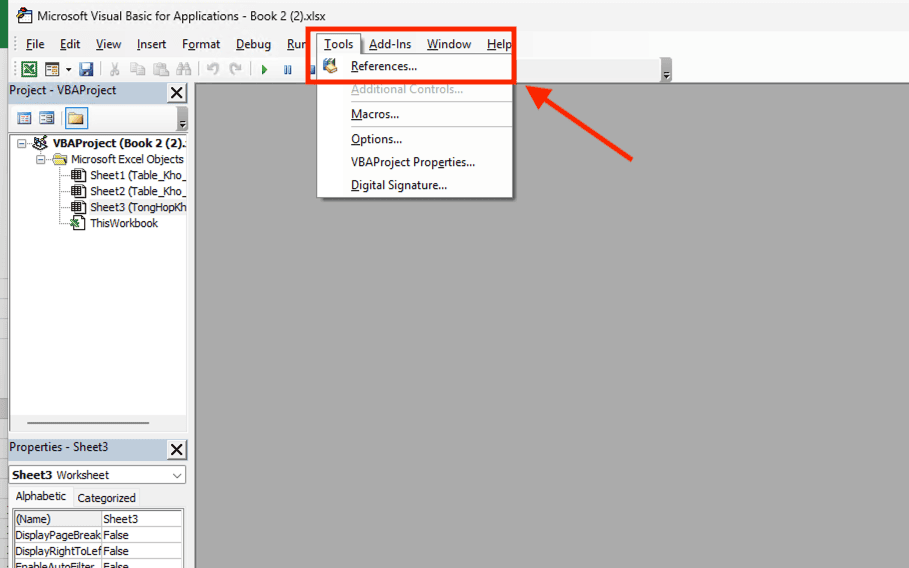The width and height of the screenshot is (909, 568).
Task: Close the open Tools menu
Action: click(339, 44)
